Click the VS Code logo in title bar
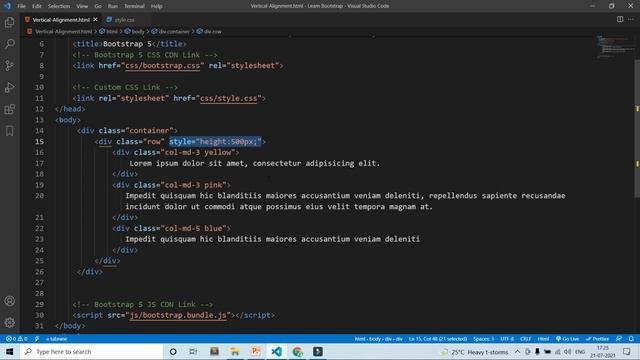The width and height of the screenshot is (640, 360). point(7,6)
